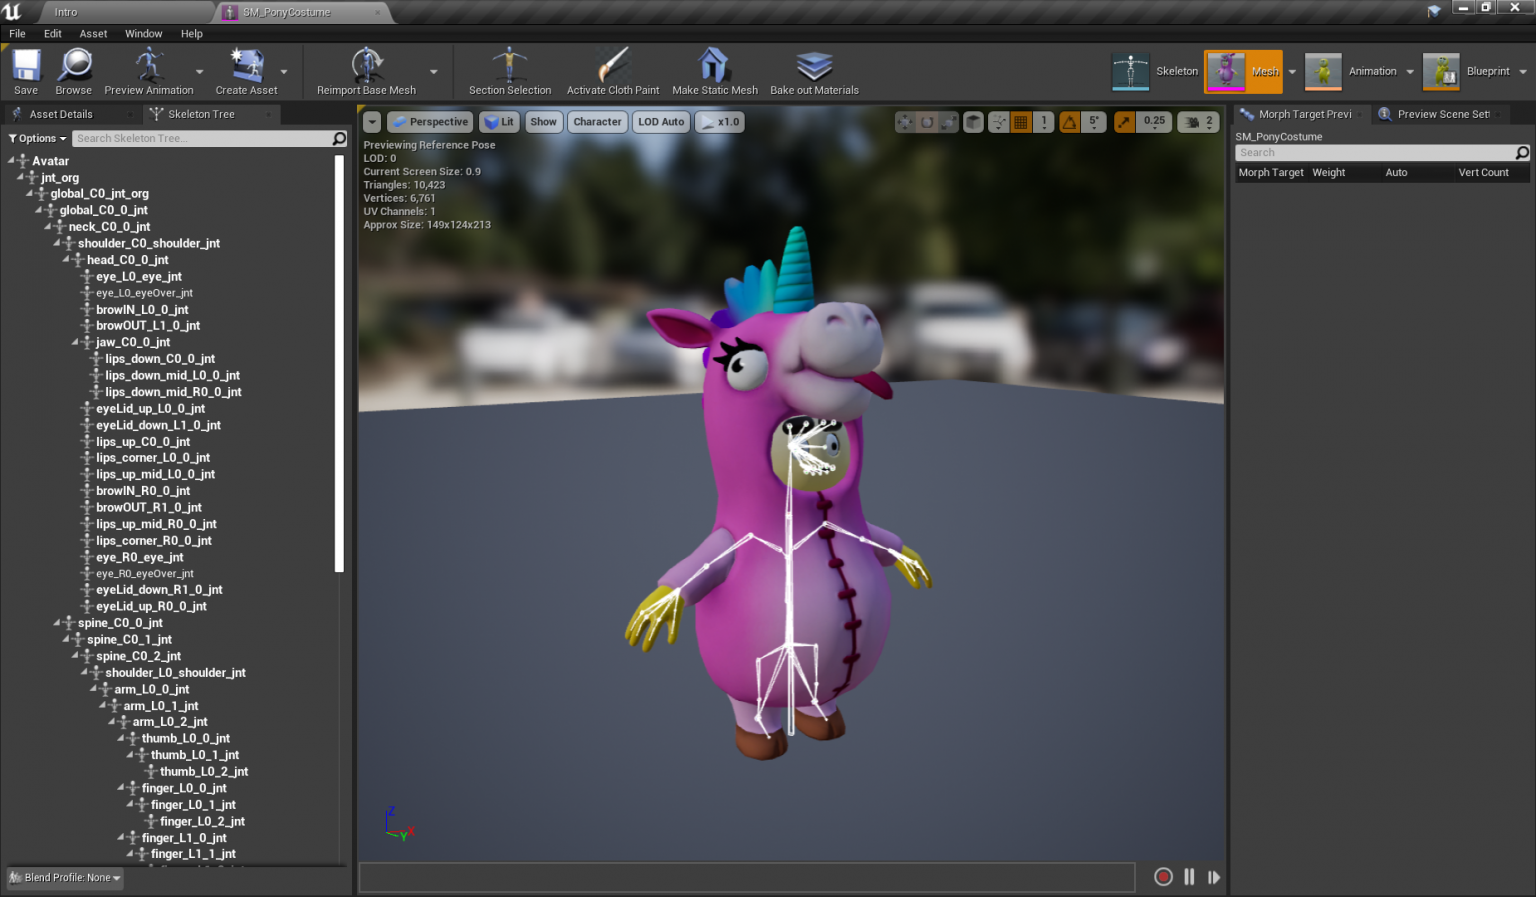This screenshot has height=897, width=1536.
Task: Open the Preview Animation tool
Action: coord(149,71)
